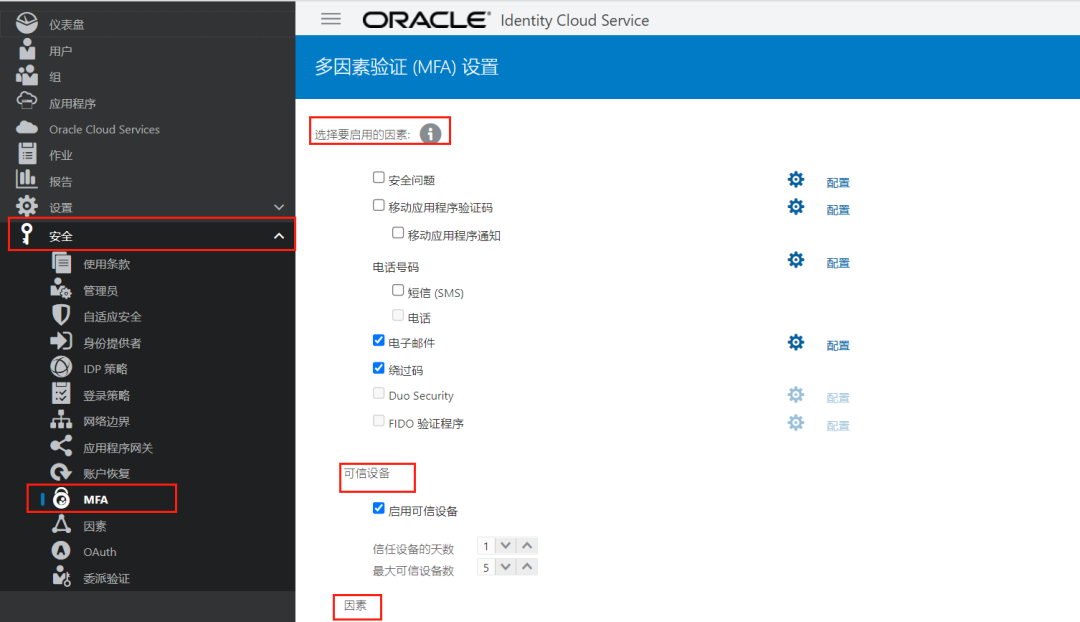Click the network perimeters (网络边界) icon
The image size is (1080, 622).
coord(61,420)
